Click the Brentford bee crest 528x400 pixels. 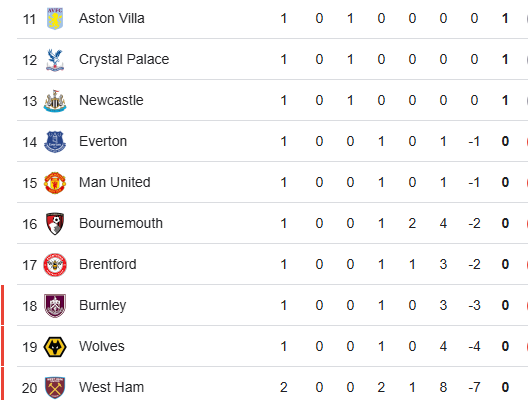pos(55,265)
